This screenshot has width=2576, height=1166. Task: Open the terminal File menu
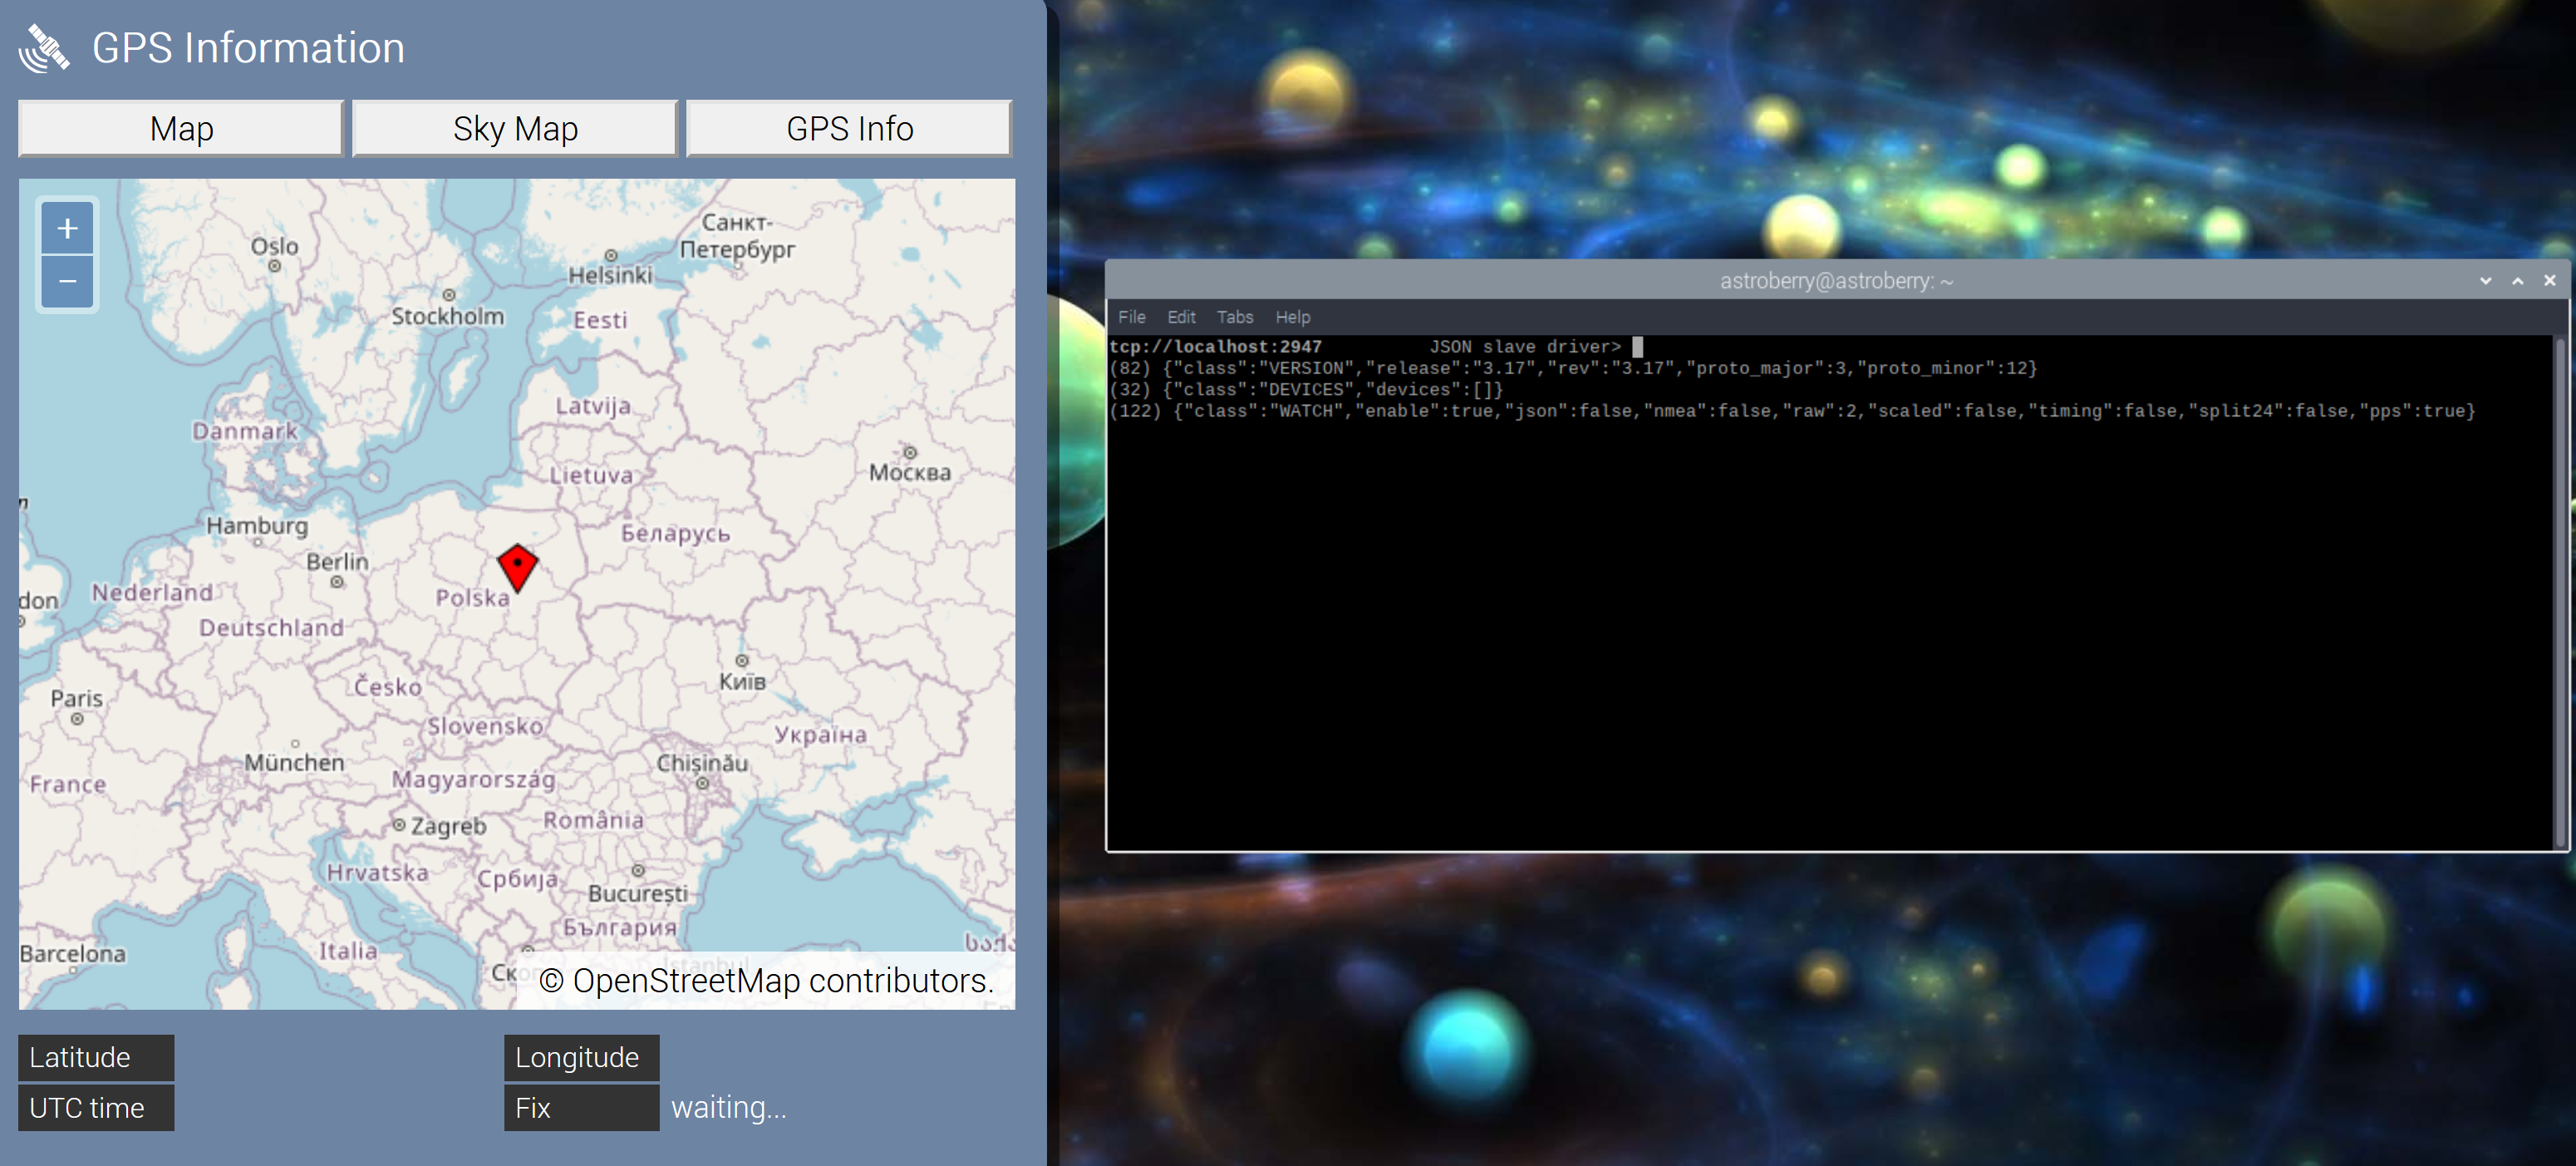coord(1131,317)
